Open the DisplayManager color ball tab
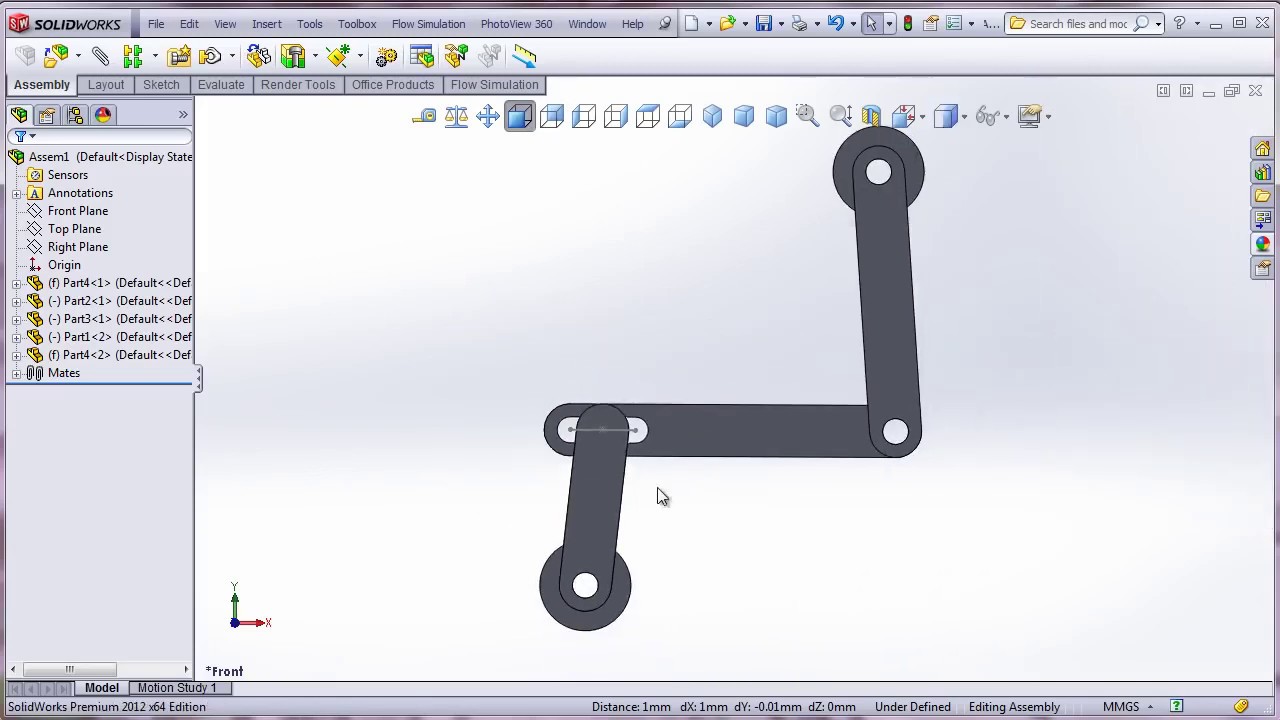 pos(103,115)
